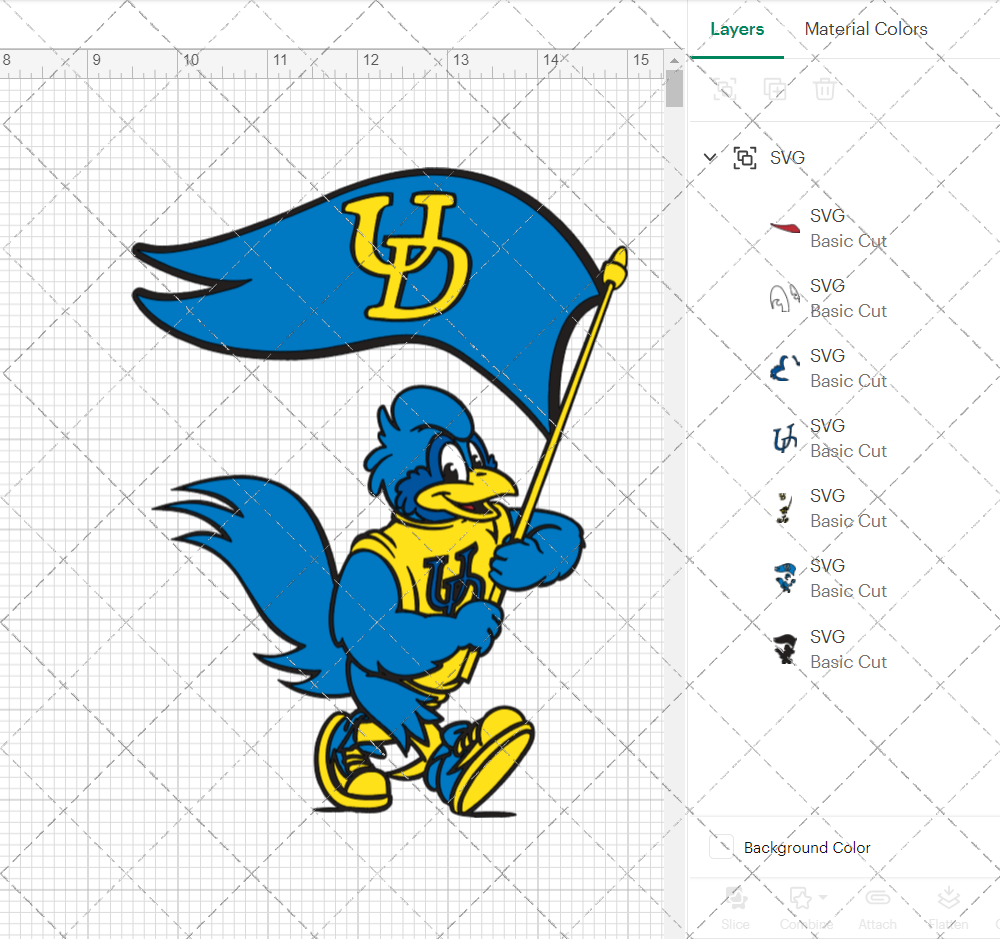The height and width of the screenshot is (939, 1000).
Task: Select the dark blue swirl layer thumbnail
Action: 784,368
